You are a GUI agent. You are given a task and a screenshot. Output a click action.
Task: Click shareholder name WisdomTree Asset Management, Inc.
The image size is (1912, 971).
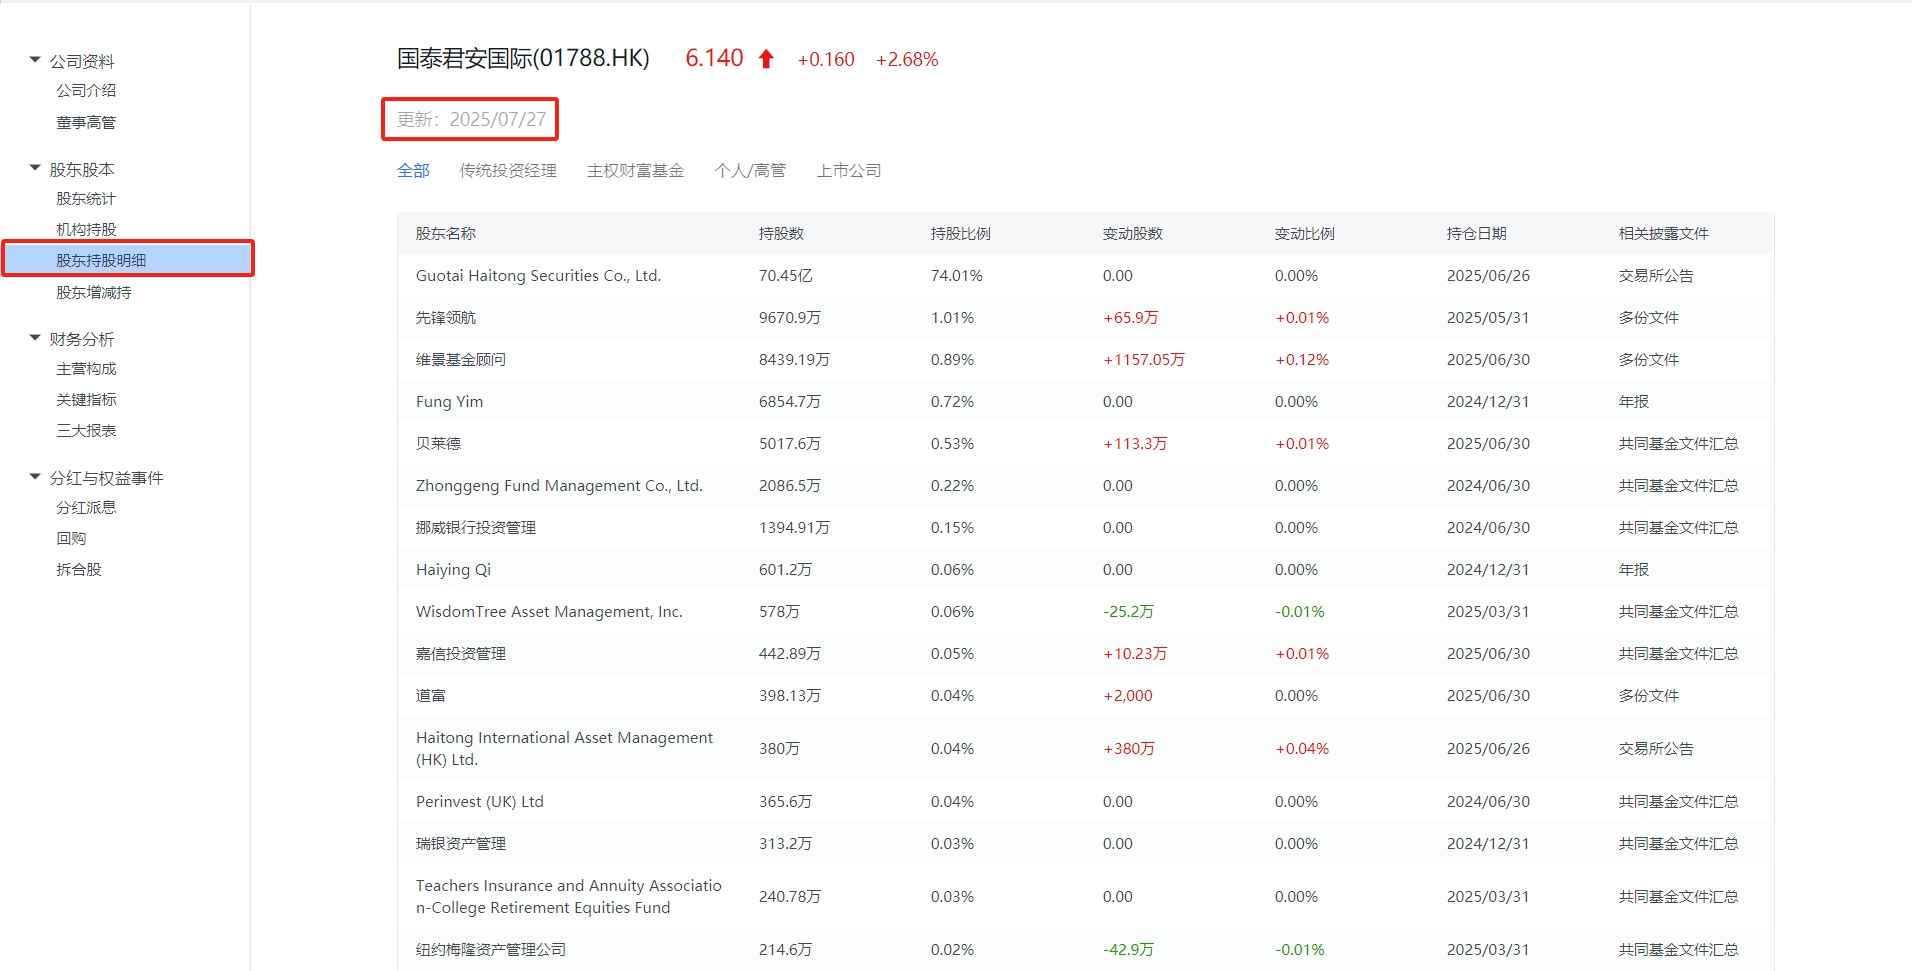click(x=549, y=611)
